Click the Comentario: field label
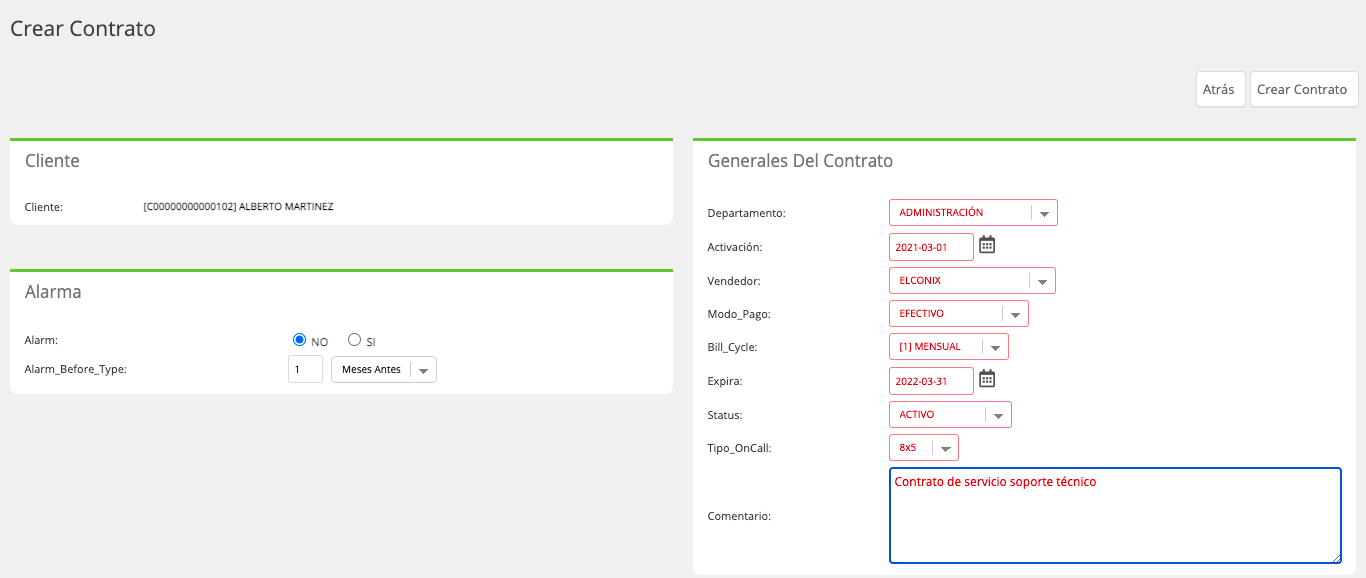Viewport: 1366px width, 578px height. [740, 516]
